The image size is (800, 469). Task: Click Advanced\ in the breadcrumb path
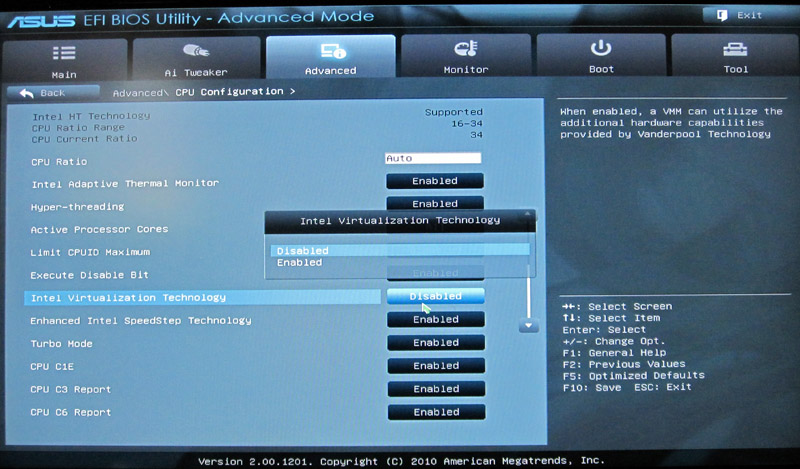pyautogui.click(x=140, y=93)
